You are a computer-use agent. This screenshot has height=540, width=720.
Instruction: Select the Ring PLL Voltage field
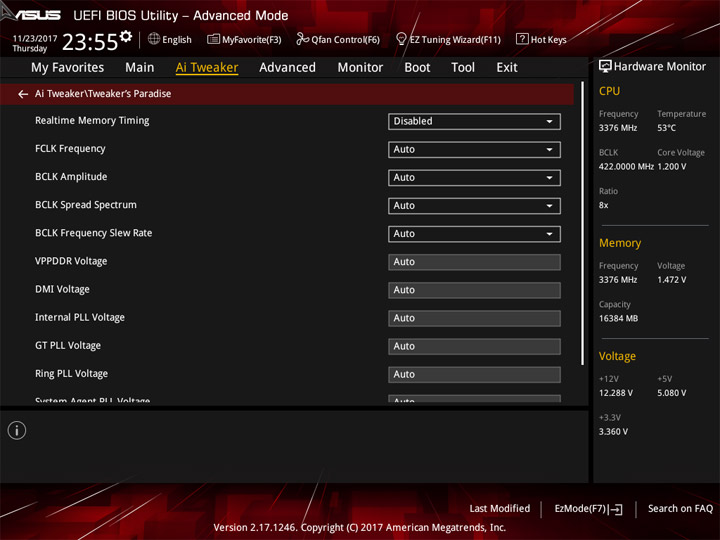pyautogui.click(x=474, y=374)
